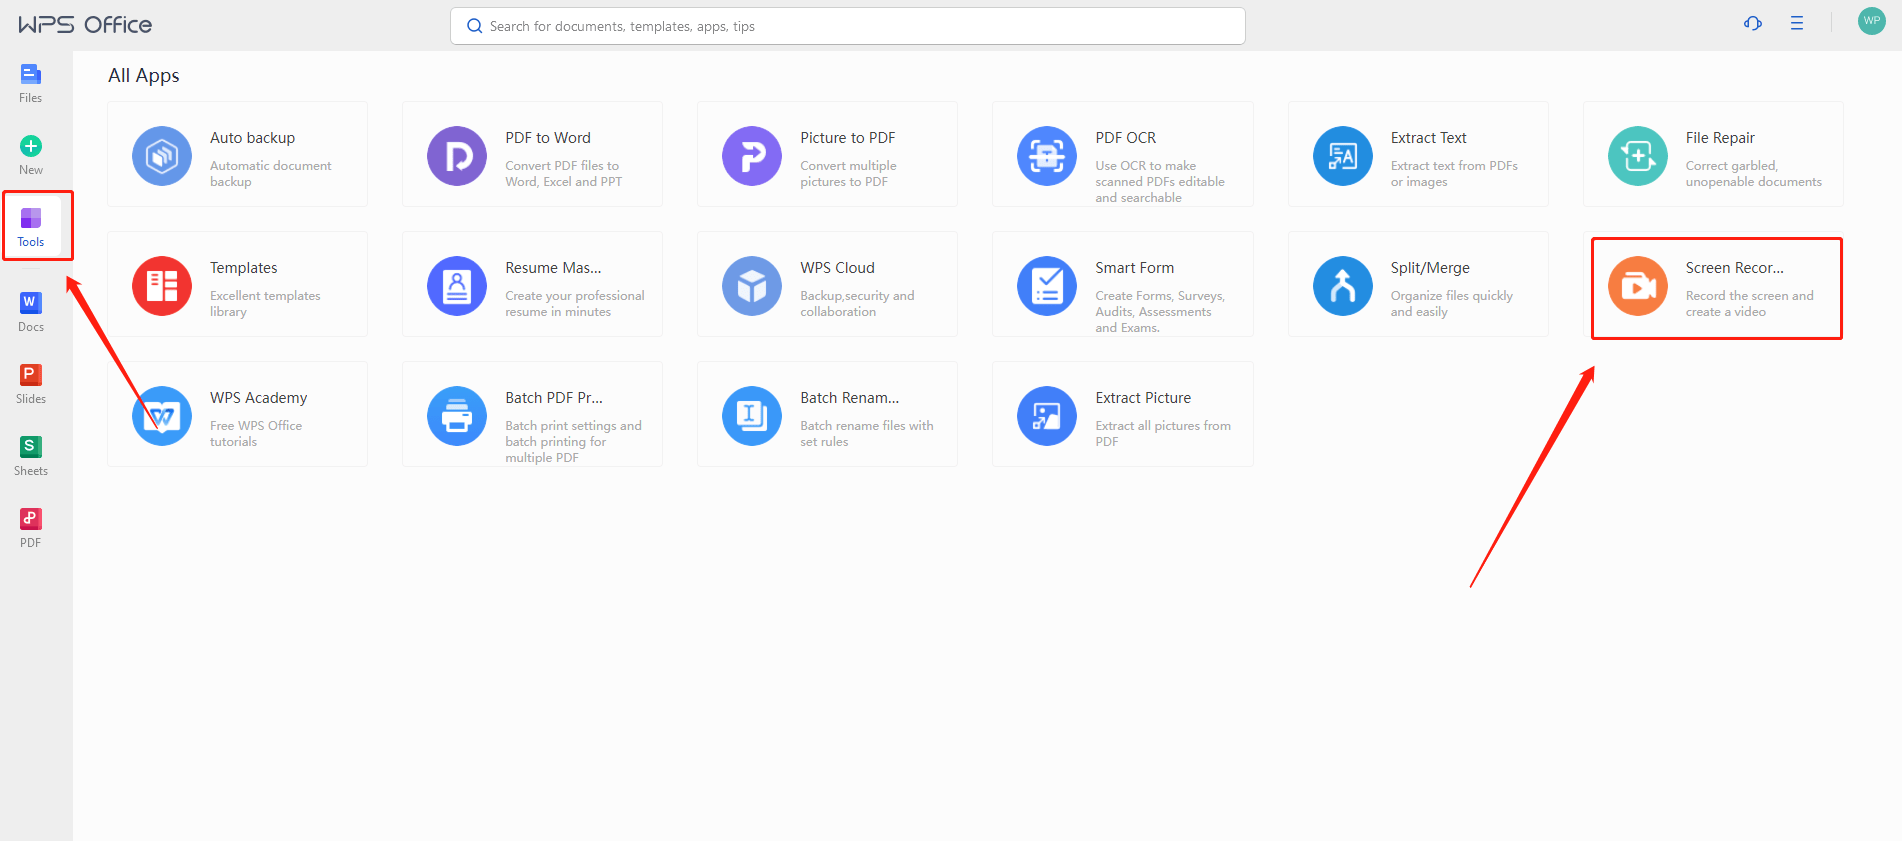Open the 'Resume Mas...' title text
1902x841 pixels.
[553, 268]
